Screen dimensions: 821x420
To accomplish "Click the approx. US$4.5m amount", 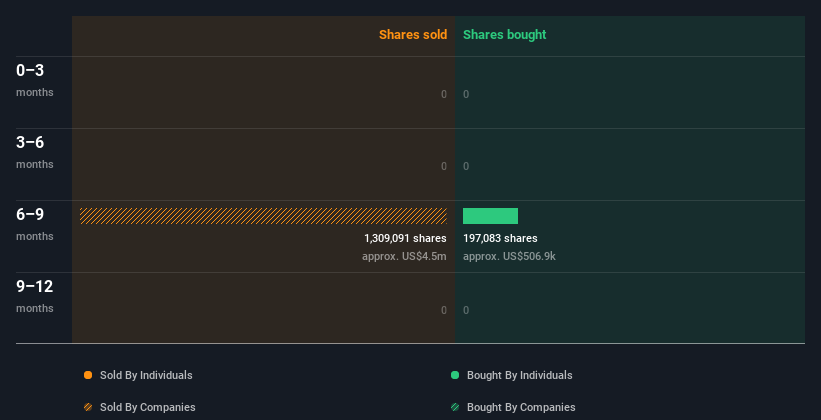I will (404, 257).
